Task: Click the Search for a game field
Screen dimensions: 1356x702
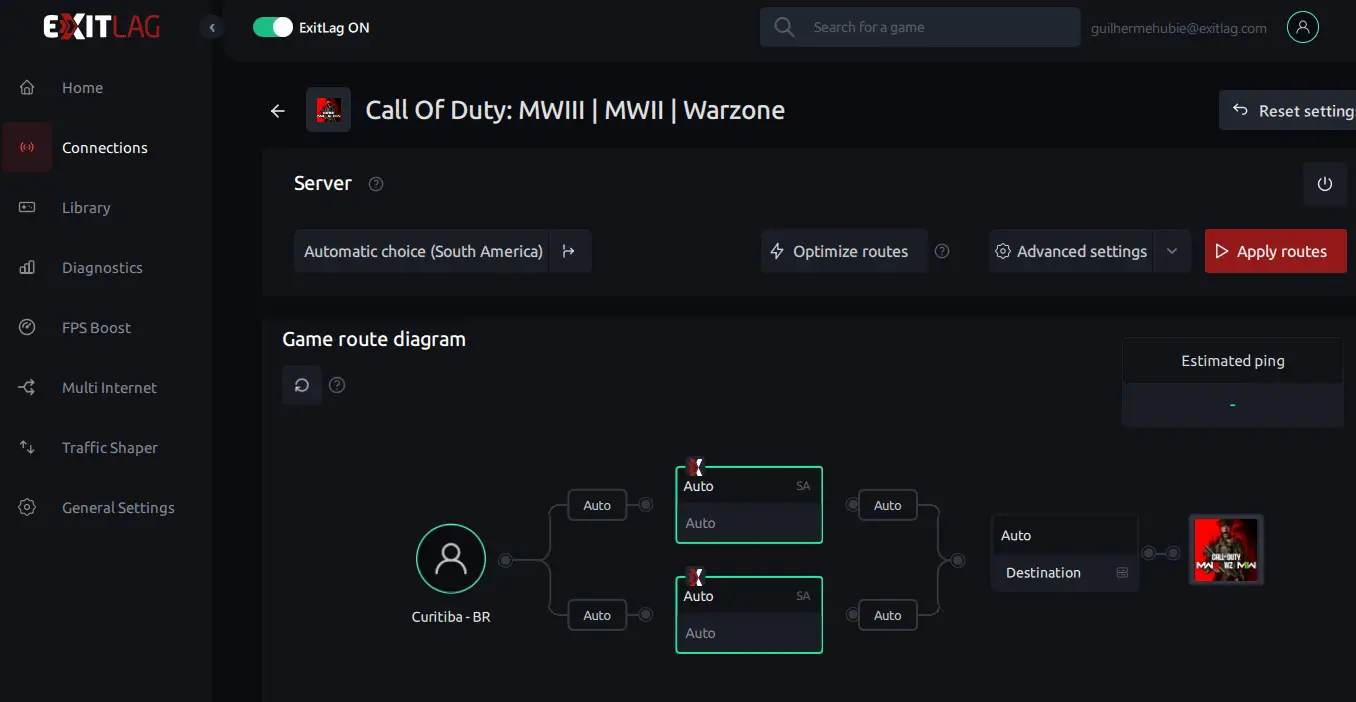Action: tap(920, 27)
